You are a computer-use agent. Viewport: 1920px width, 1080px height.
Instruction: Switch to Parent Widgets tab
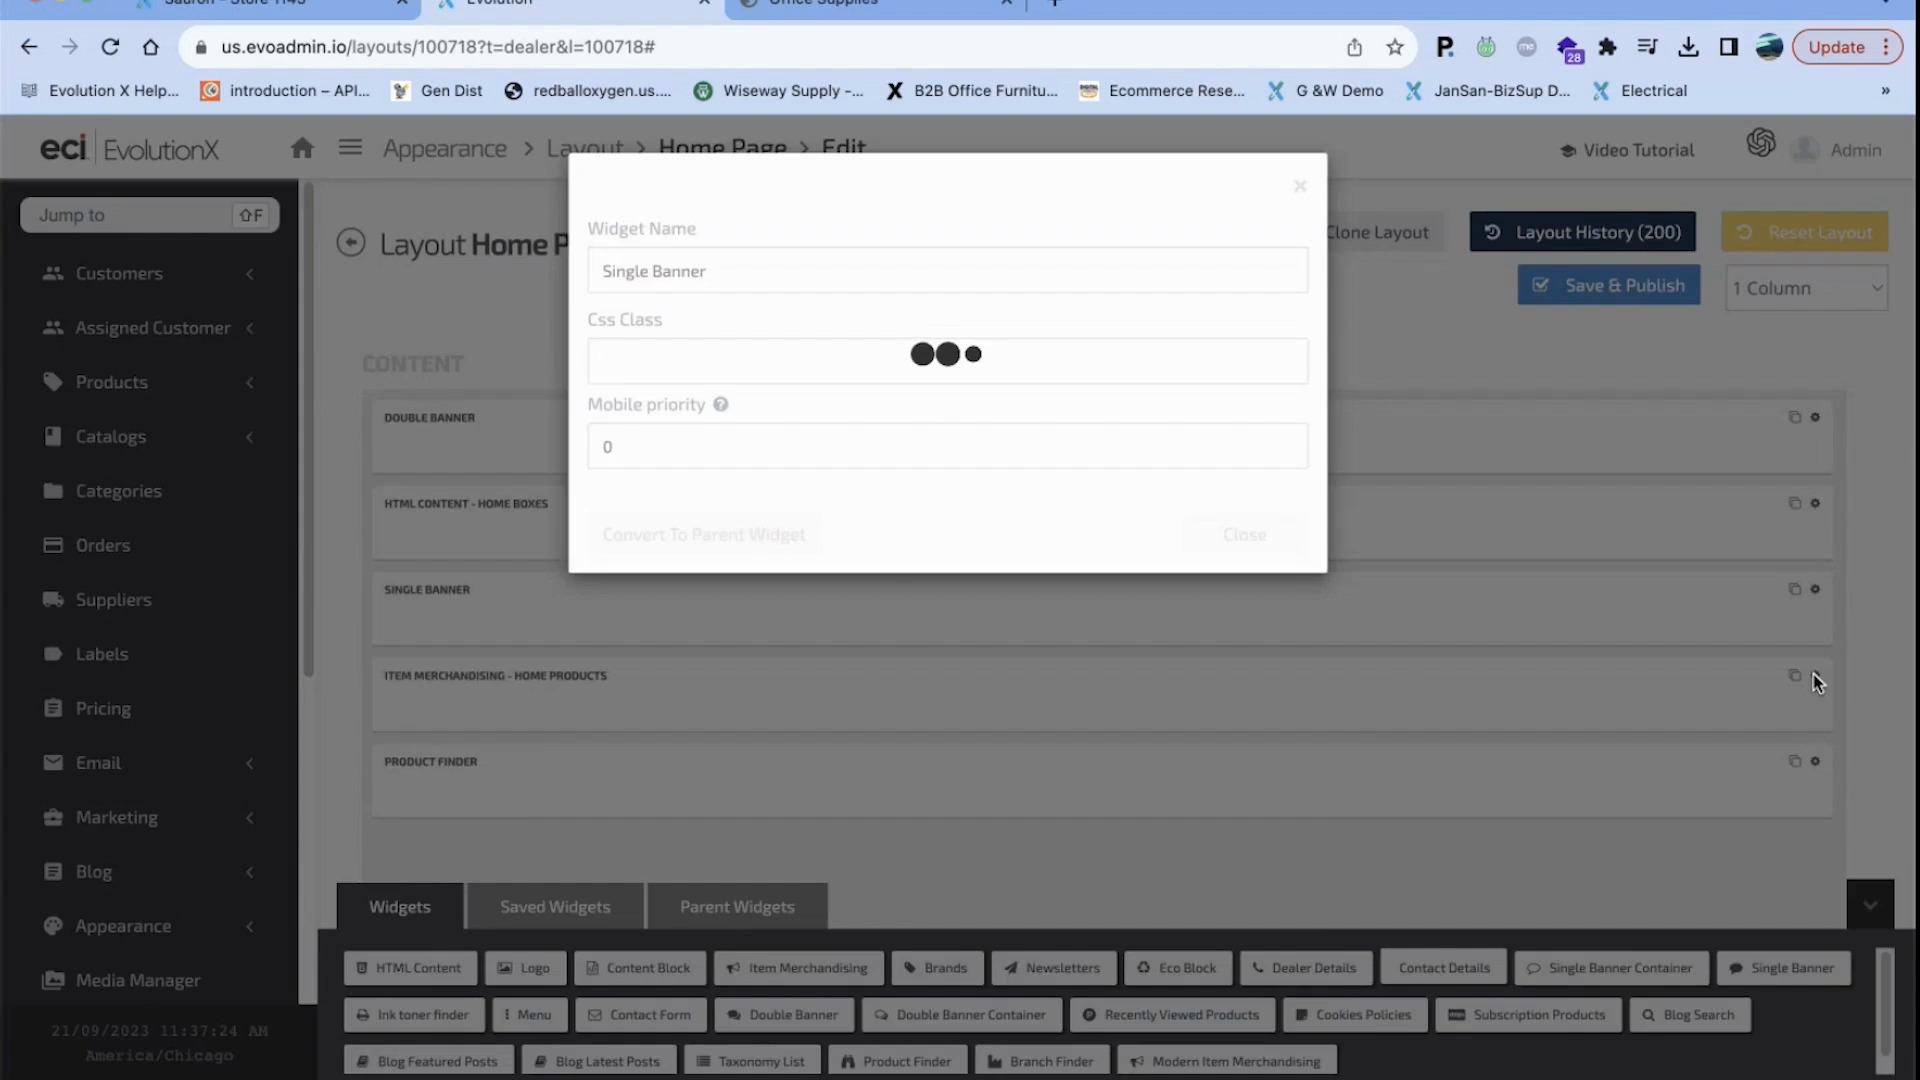[x=737, y=907]
